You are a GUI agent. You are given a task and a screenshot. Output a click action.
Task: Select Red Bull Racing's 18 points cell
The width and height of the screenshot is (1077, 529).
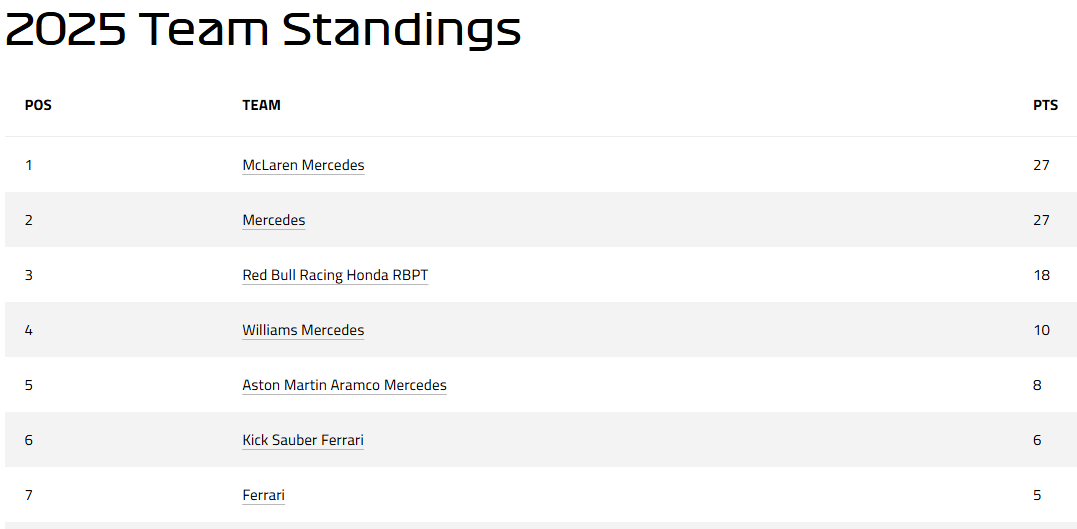1041,275
